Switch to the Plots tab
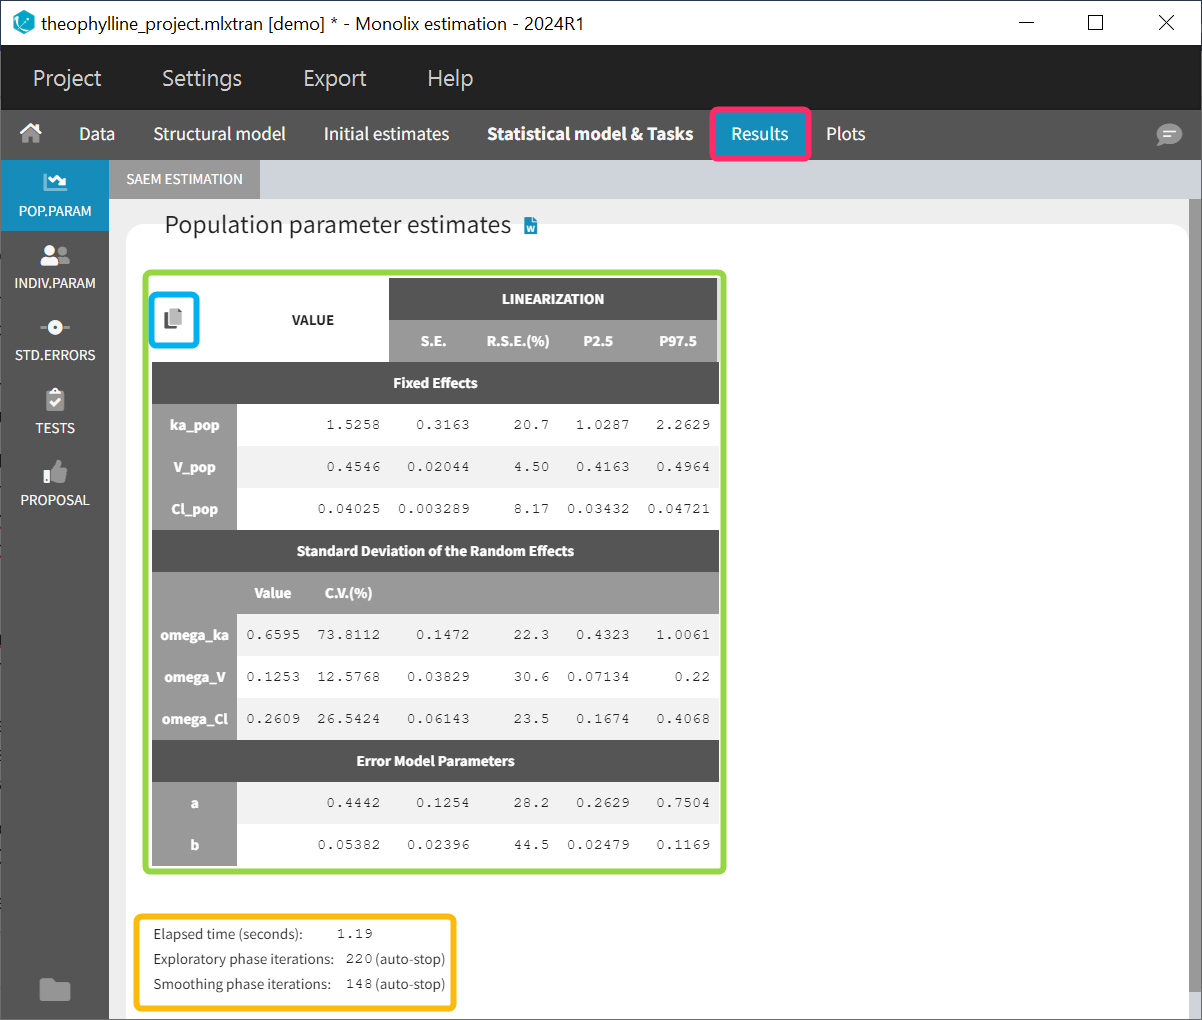Screen dimensions: 1202x1020 click(845, 134)
